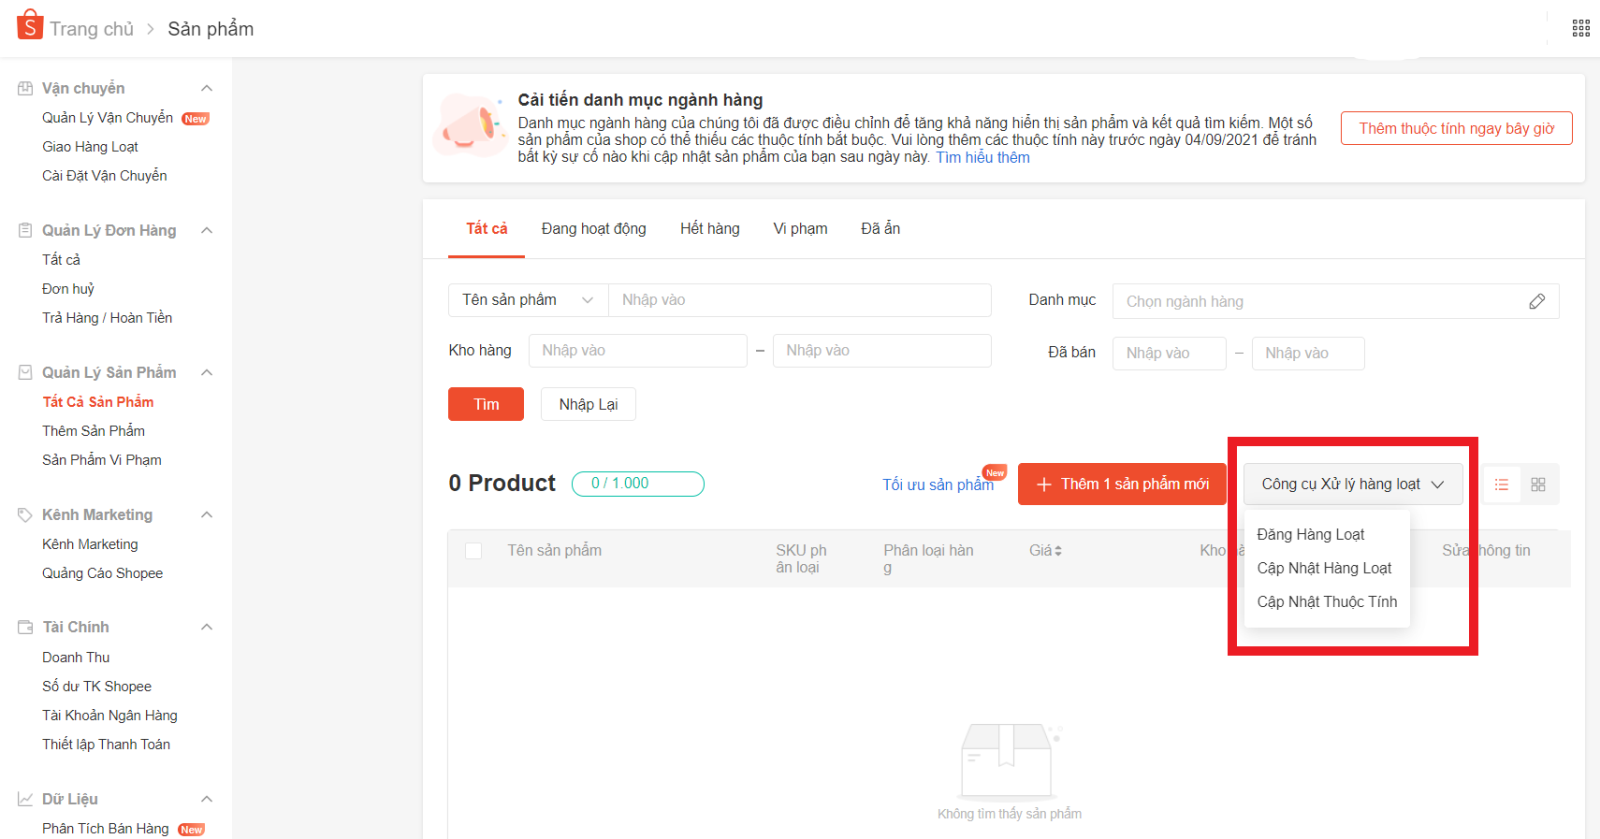Toggle the Công cụ Xử lý hàng loạt dropdown
The height and width of the screenshot is (839, 1600).
[x=1352, y=484]
